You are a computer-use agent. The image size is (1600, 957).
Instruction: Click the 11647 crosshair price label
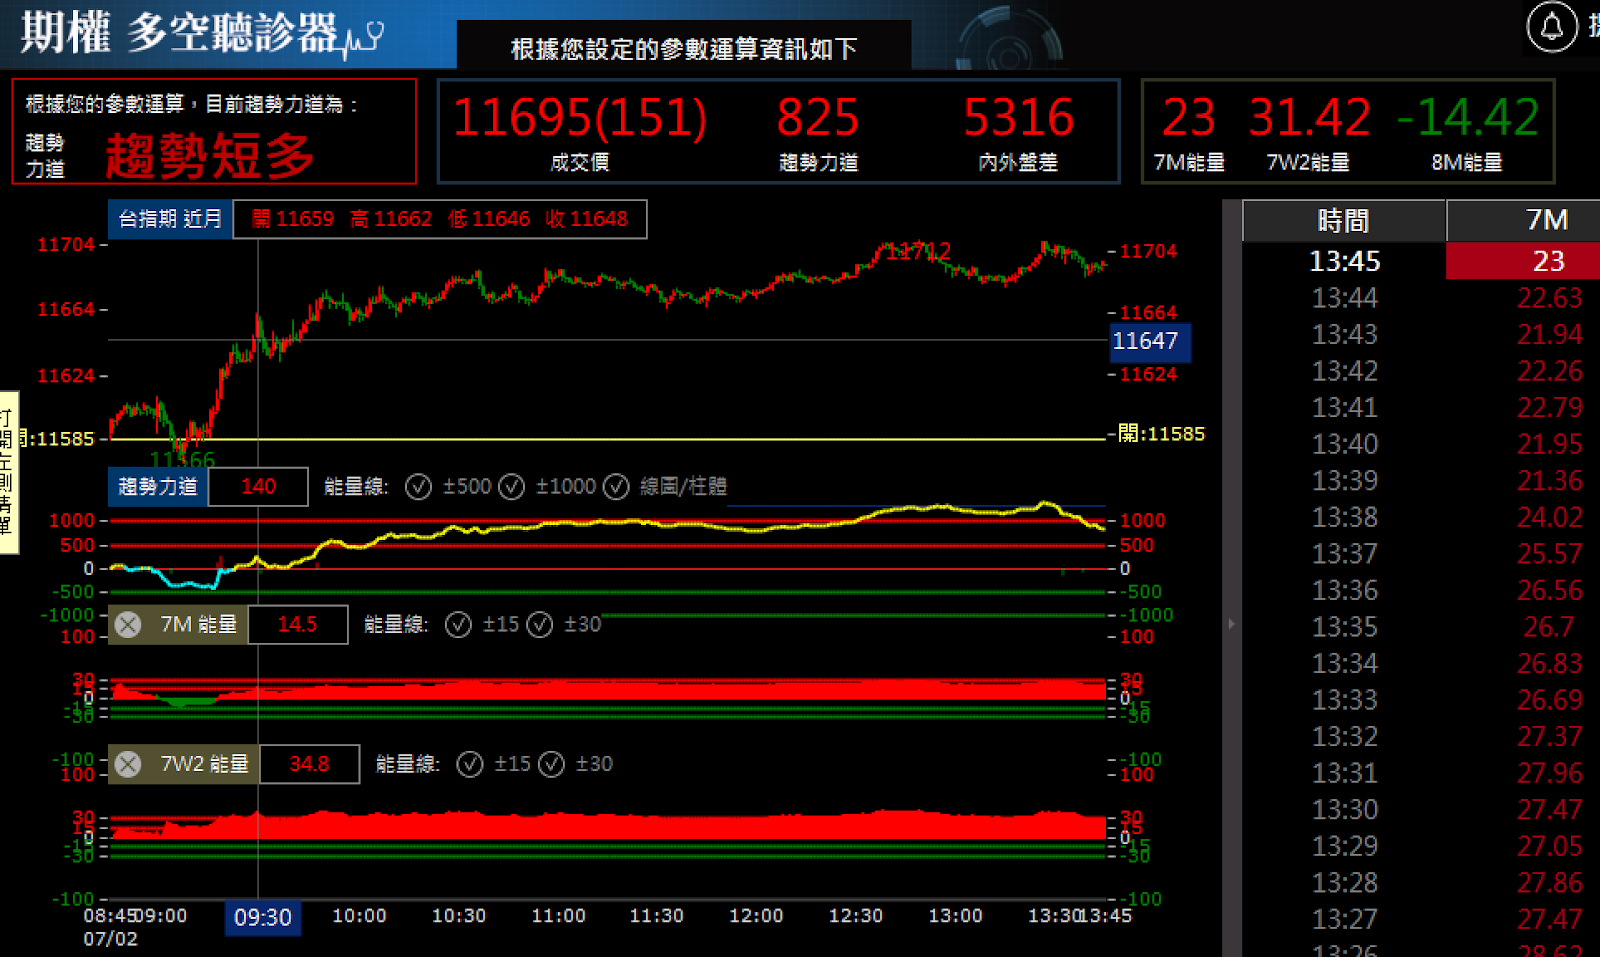pos(1150,342)
